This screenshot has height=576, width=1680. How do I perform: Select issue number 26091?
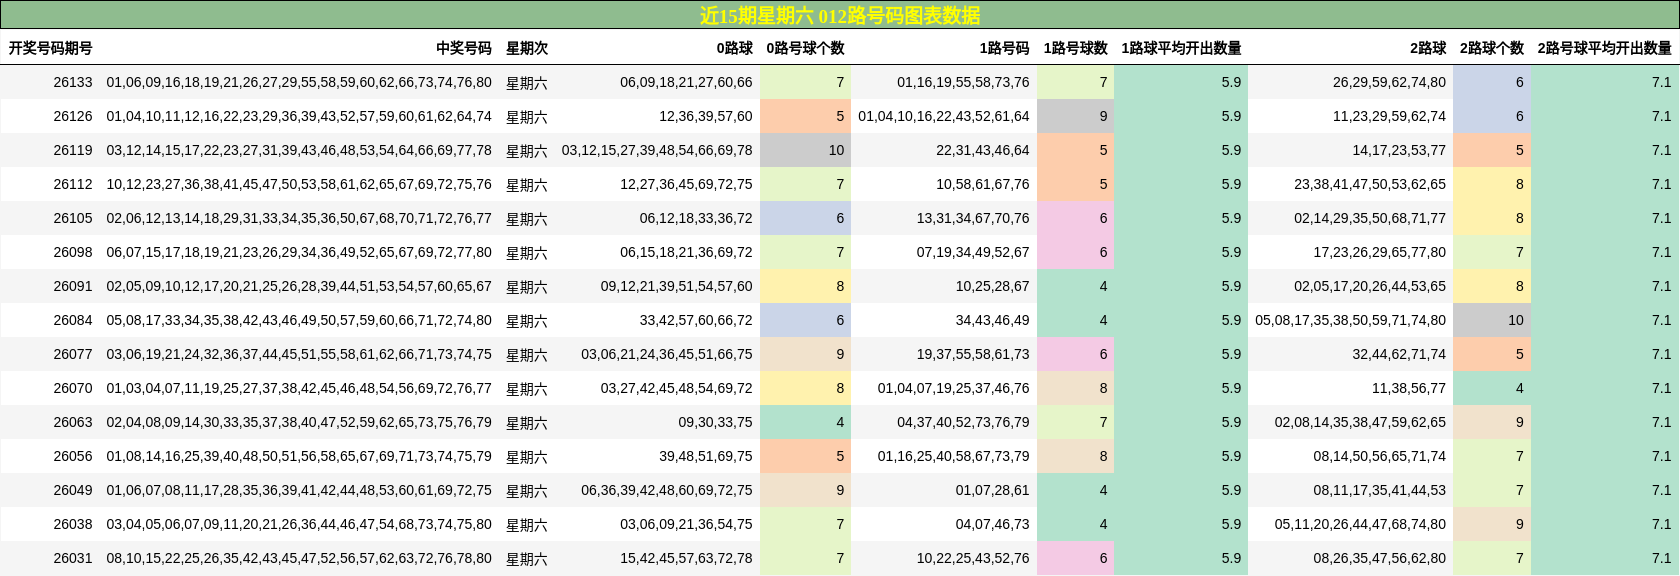click(x=73, y=286)
